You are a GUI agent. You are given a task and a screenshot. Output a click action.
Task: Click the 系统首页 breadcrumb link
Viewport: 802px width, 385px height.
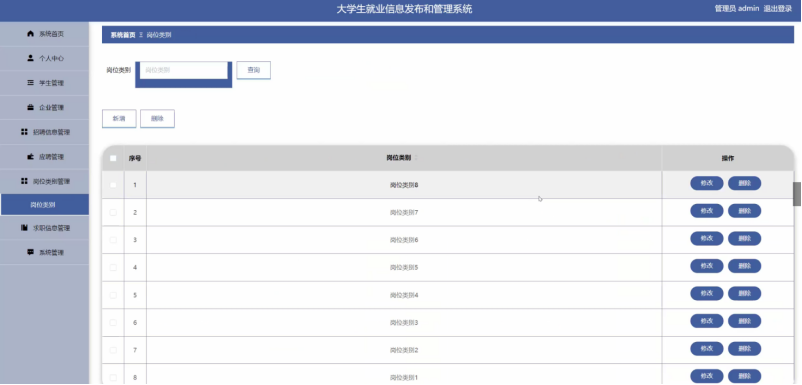[123, 35]
